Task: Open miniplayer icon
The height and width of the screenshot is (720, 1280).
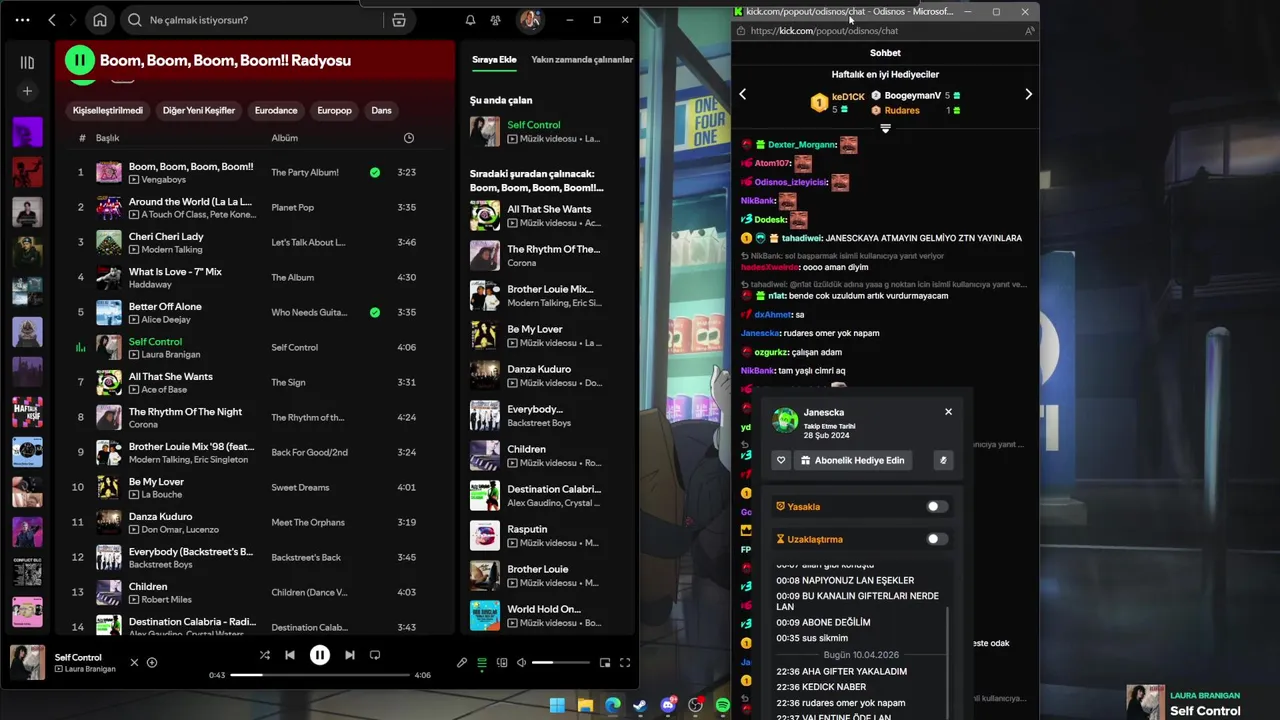Action: 605,662
